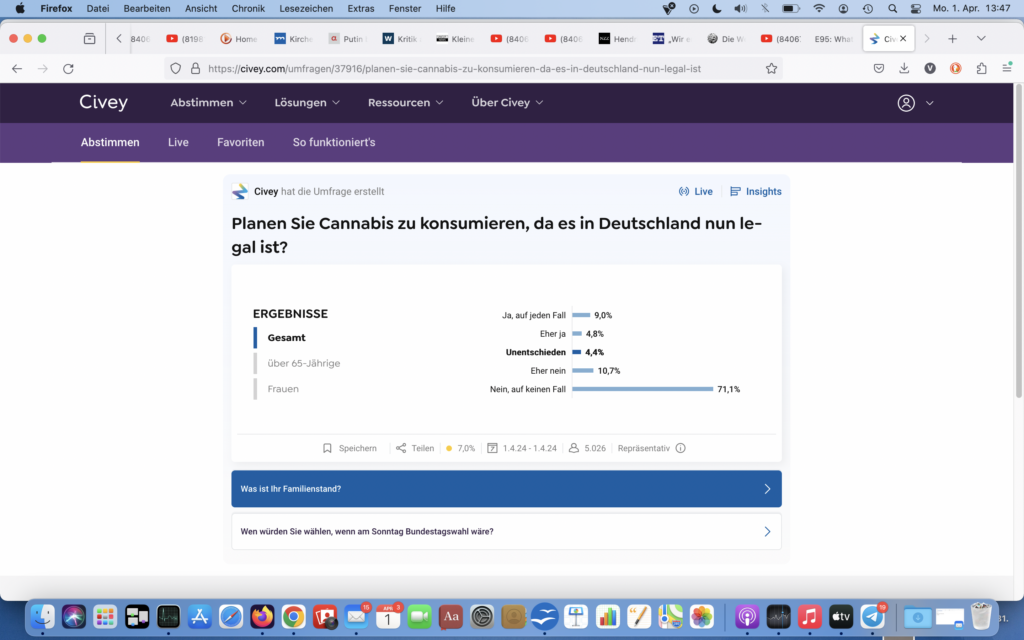Click the Speichern bookmark icon

click(327, 448)
